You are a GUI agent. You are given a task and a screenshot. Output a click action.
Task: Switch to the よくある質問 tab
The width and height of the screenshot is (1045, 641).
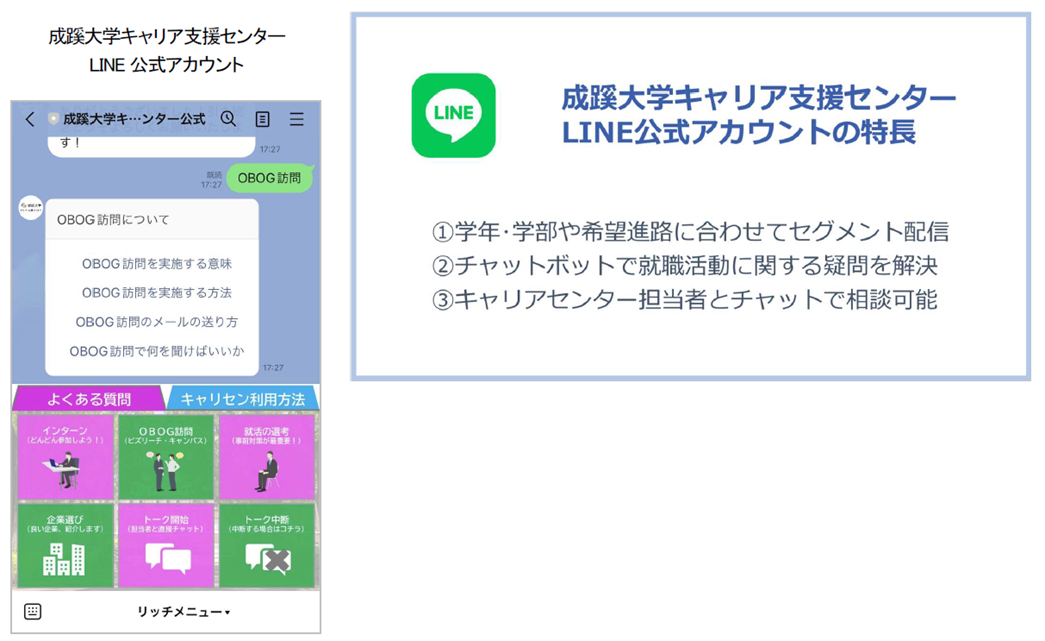tap(89, 398)
